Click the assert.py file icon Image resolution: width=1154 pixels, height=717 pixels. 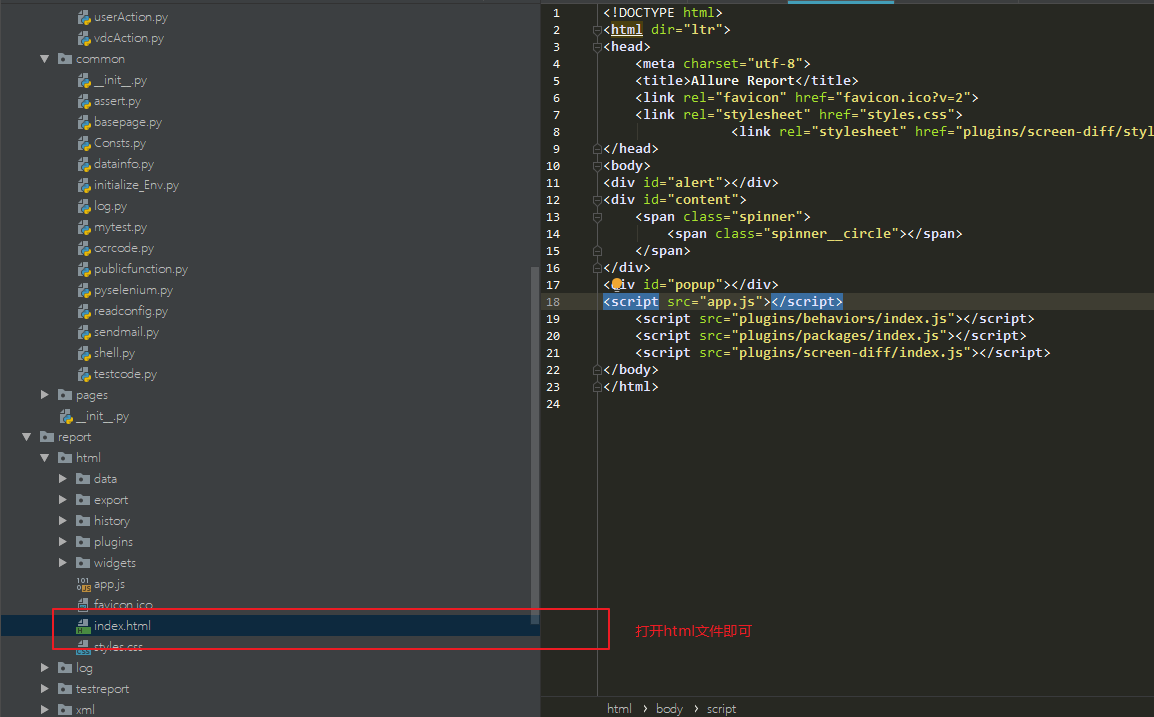(x=84, y=101)
